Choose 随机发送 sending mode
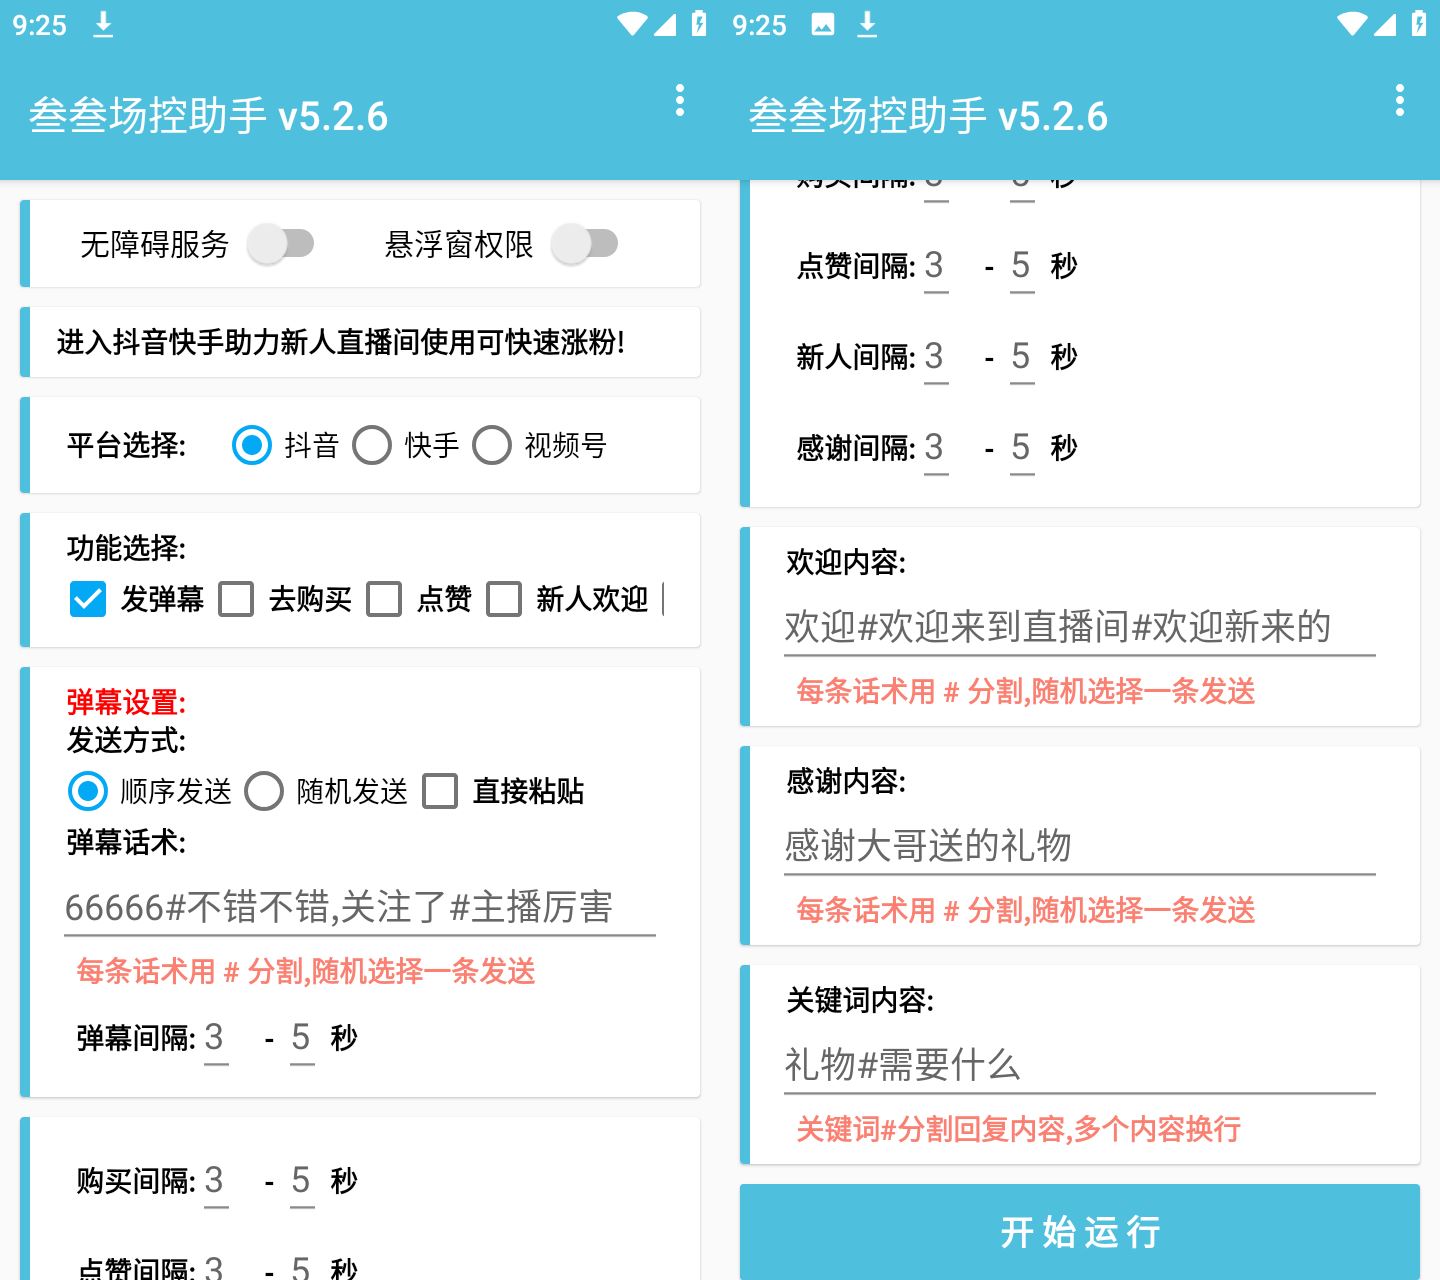This screenshot has width=1440, height=1280. [265, 791]
